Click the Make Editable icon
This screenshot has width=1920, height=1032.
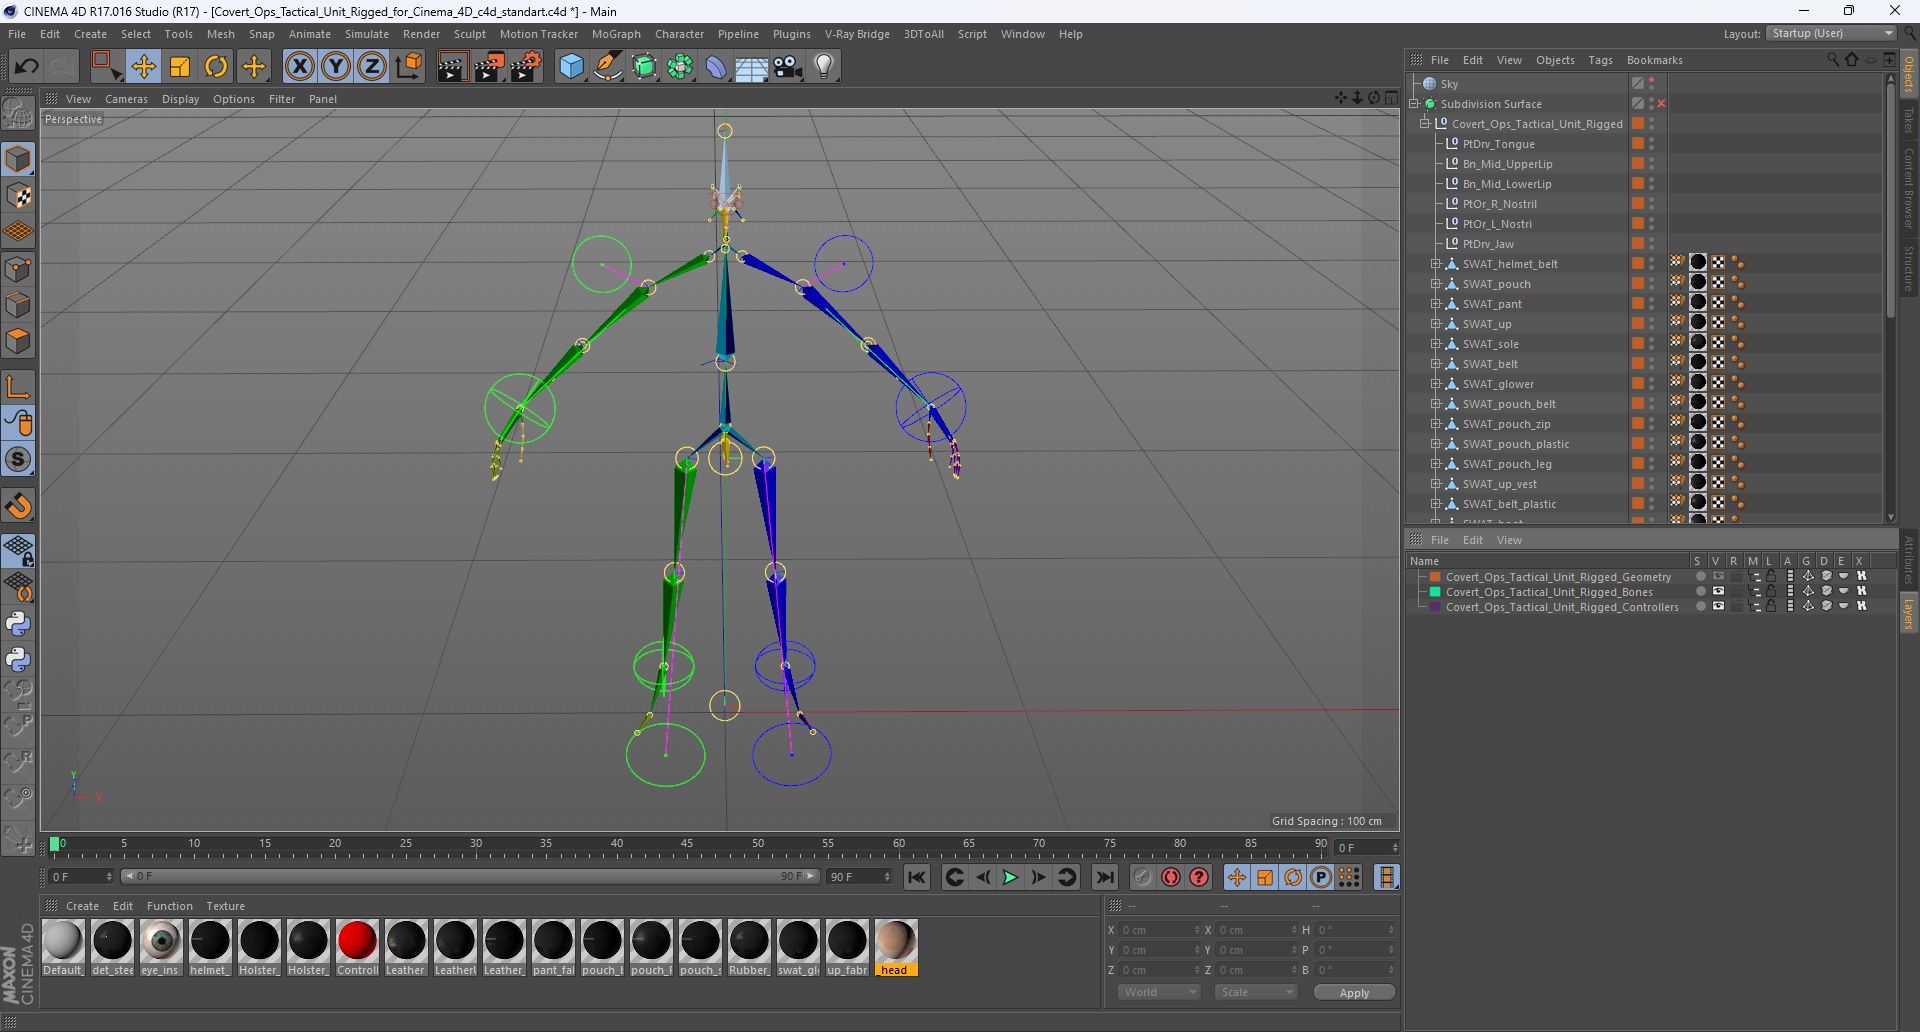[x=18, y=114]
